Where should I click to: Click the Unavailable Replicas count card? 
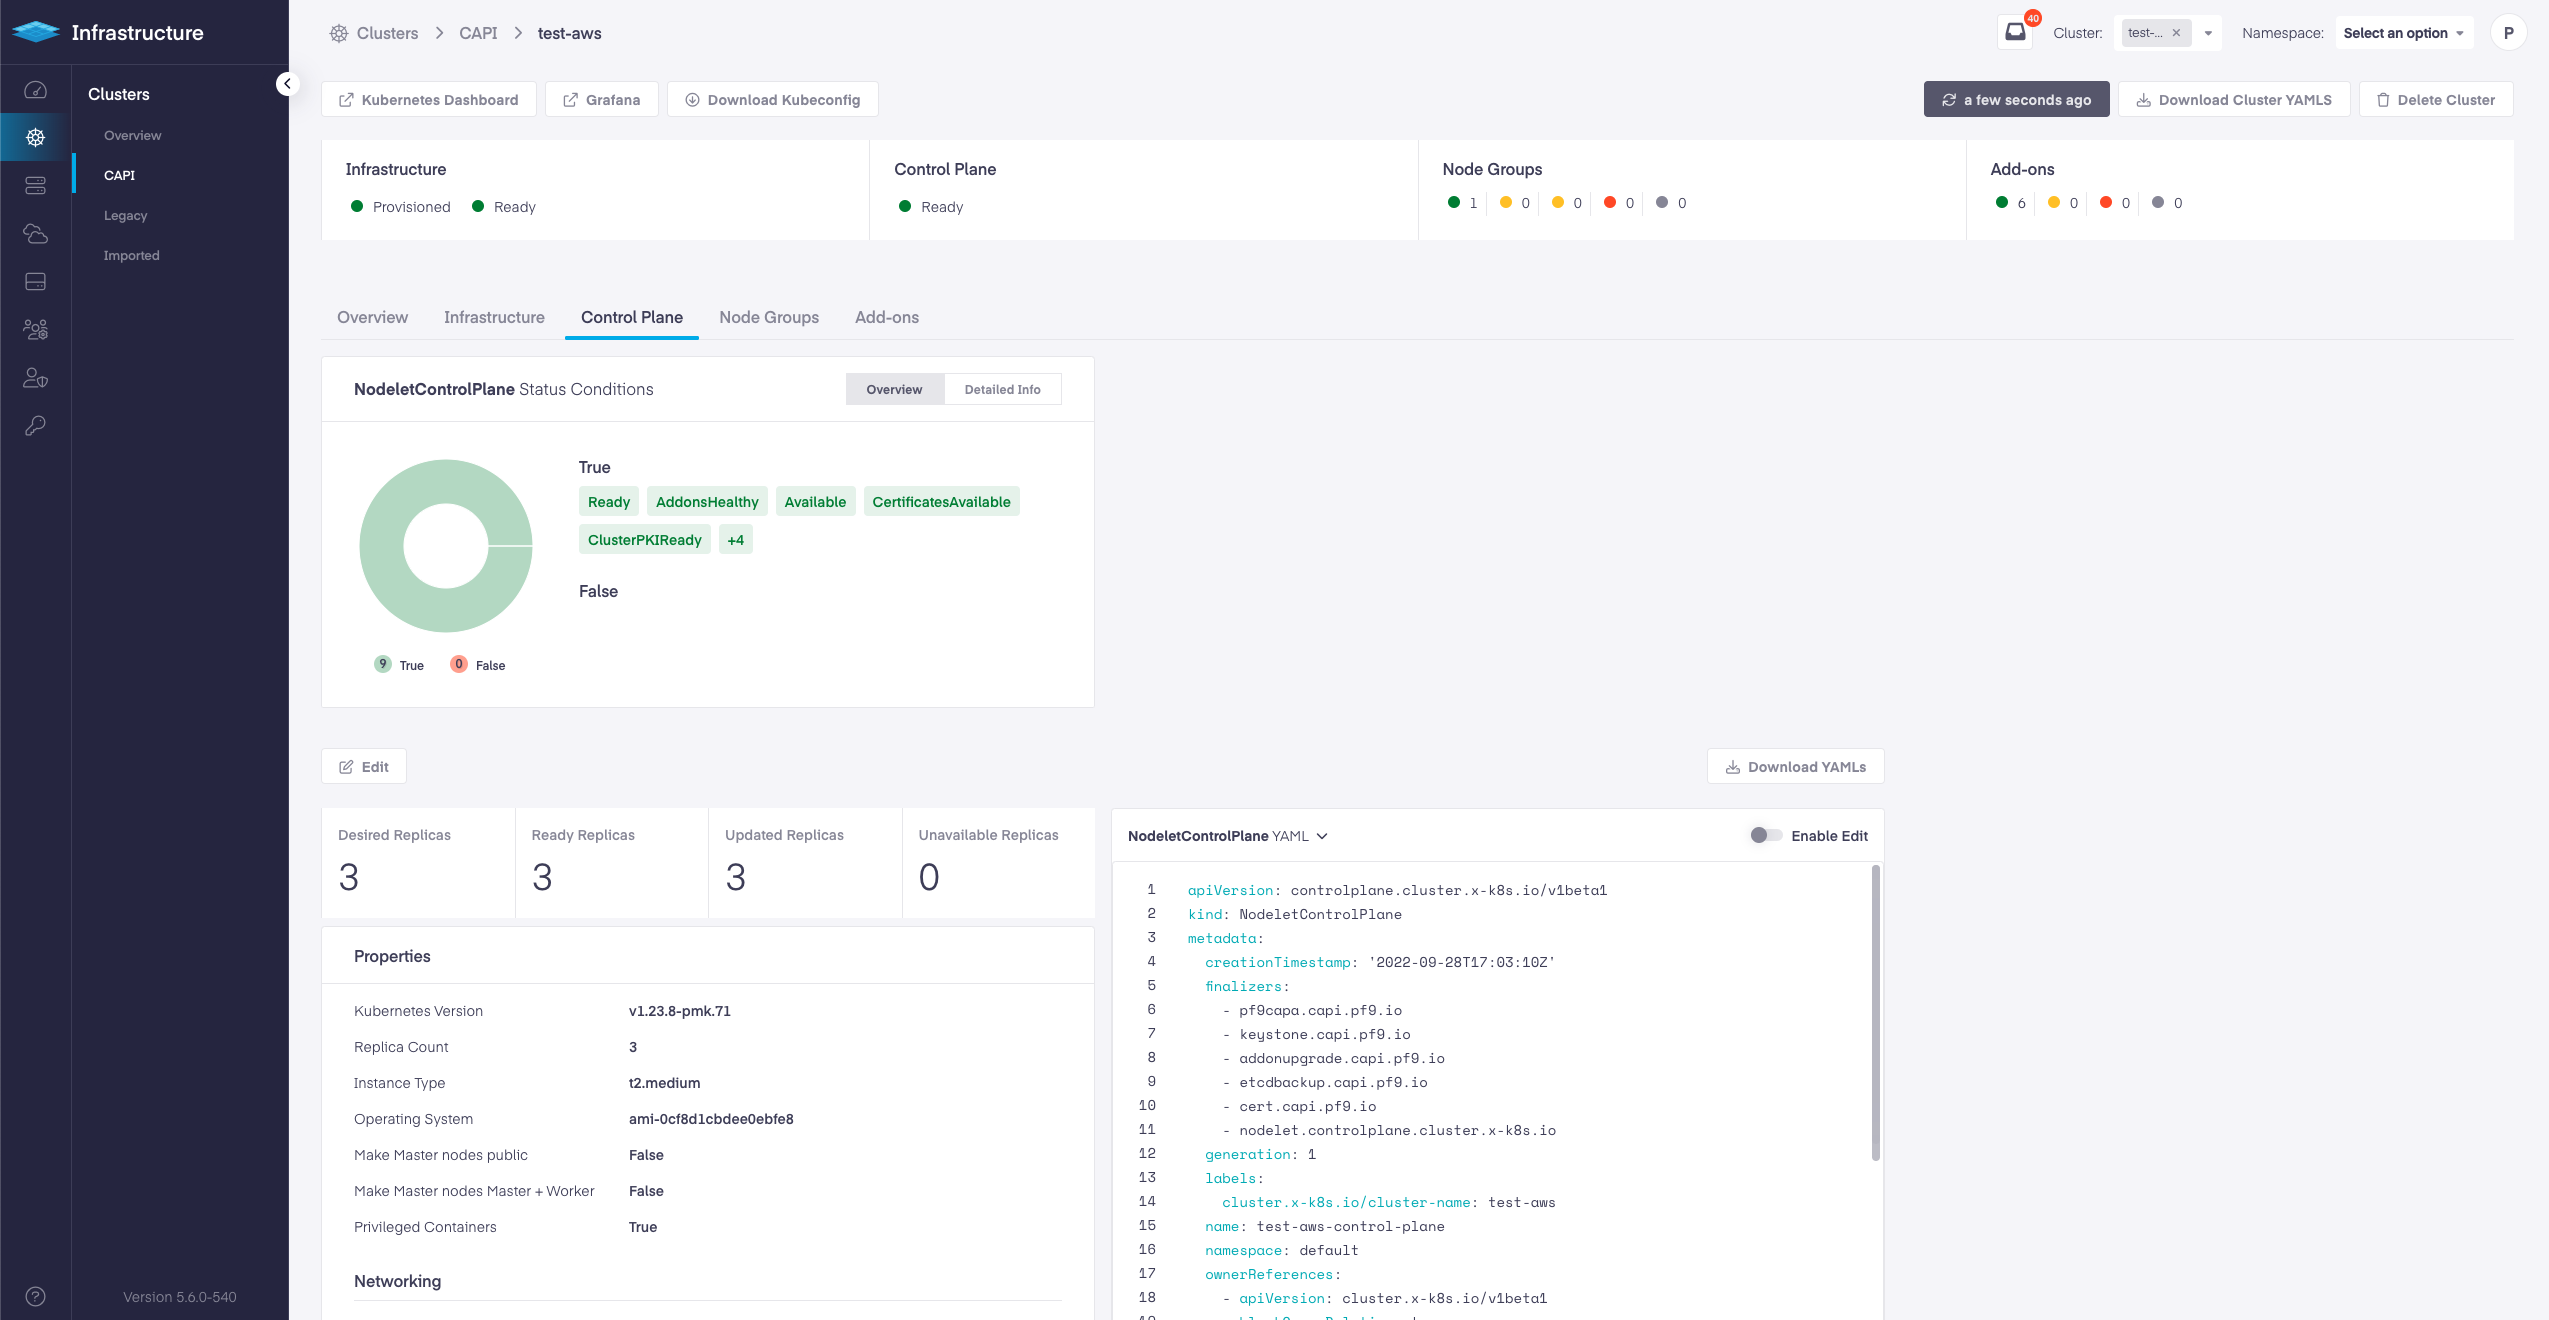(998, 863)
